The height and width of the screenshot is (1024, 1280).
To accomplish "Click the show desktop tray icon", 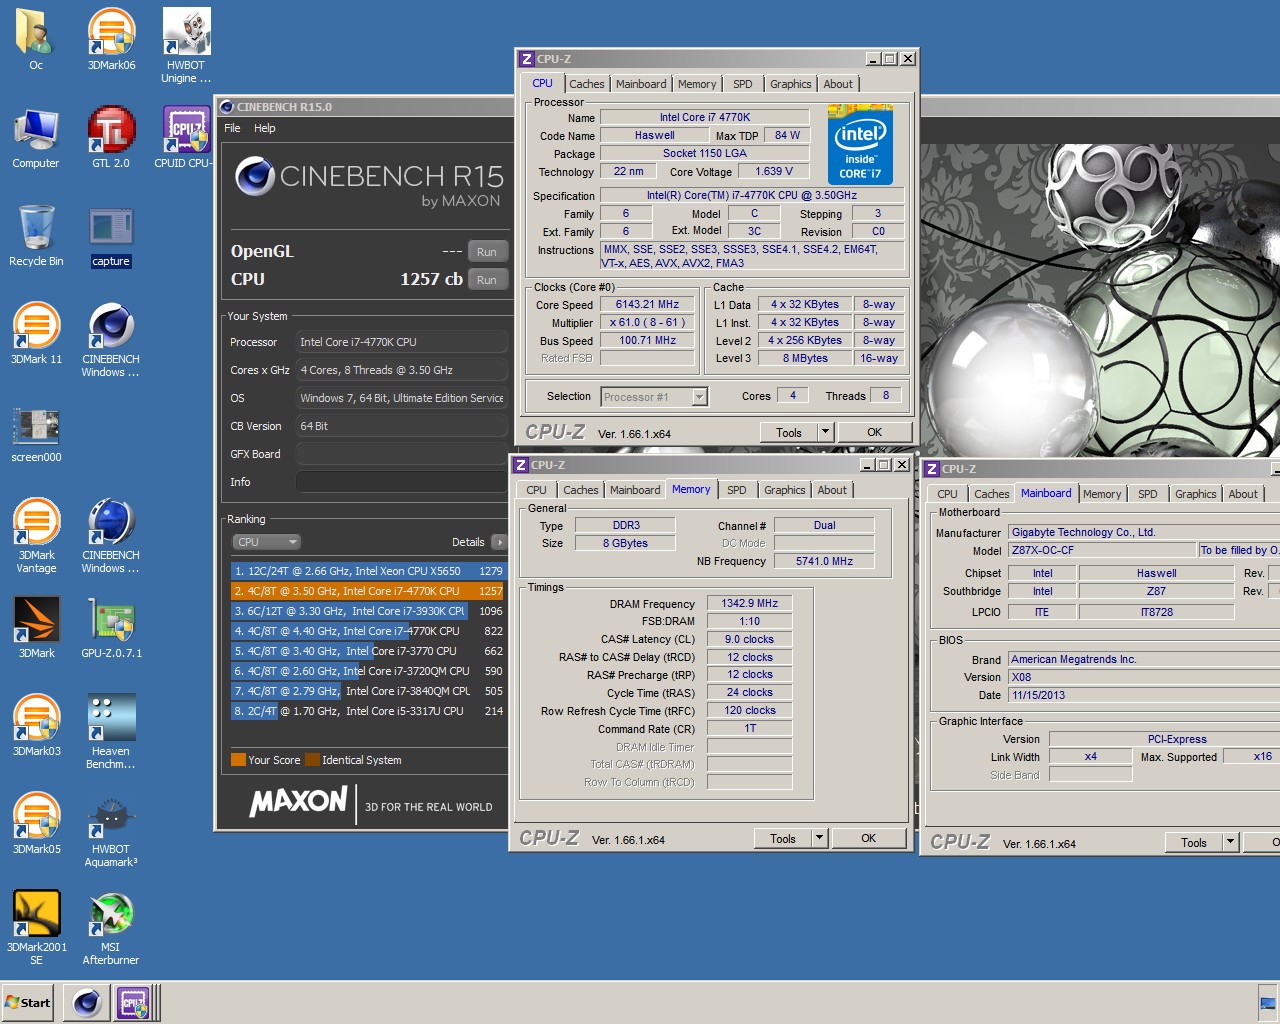I will coord(1268,1002).
